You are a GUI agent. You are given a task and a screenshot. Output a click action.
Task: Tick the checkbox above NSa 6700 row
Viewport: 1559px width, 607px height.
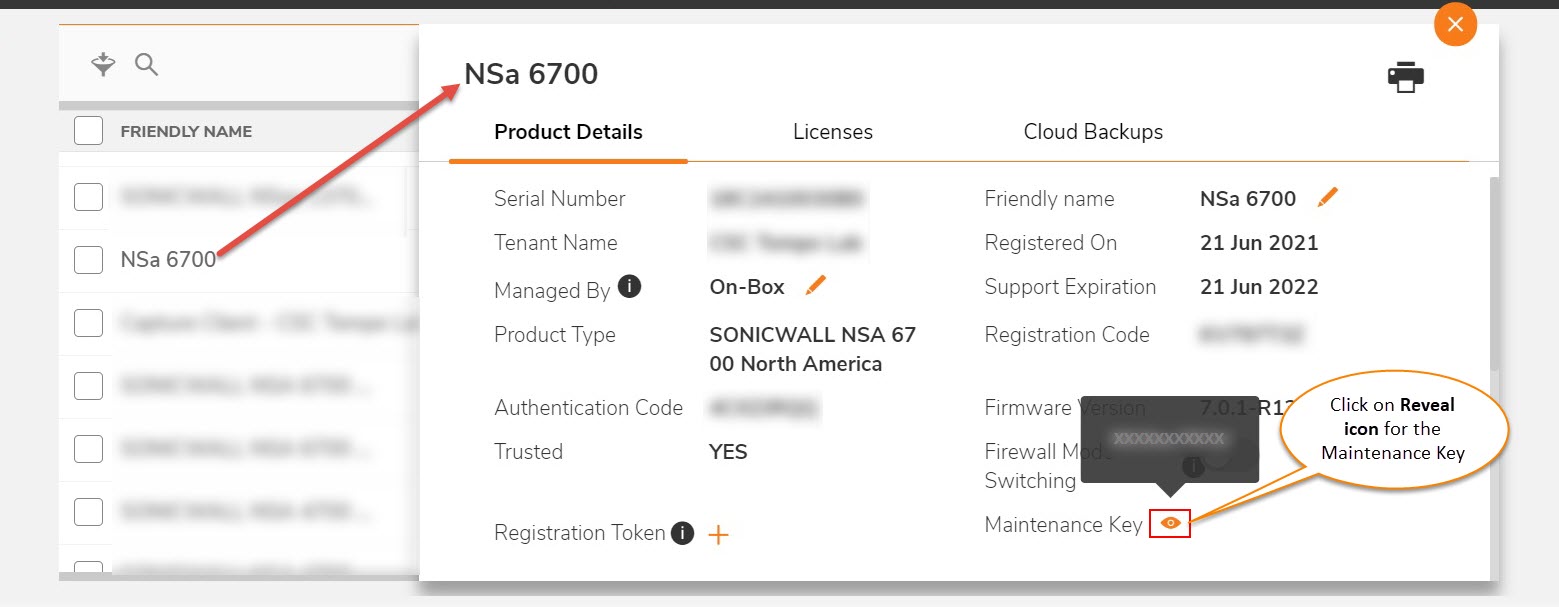point(89,198)
